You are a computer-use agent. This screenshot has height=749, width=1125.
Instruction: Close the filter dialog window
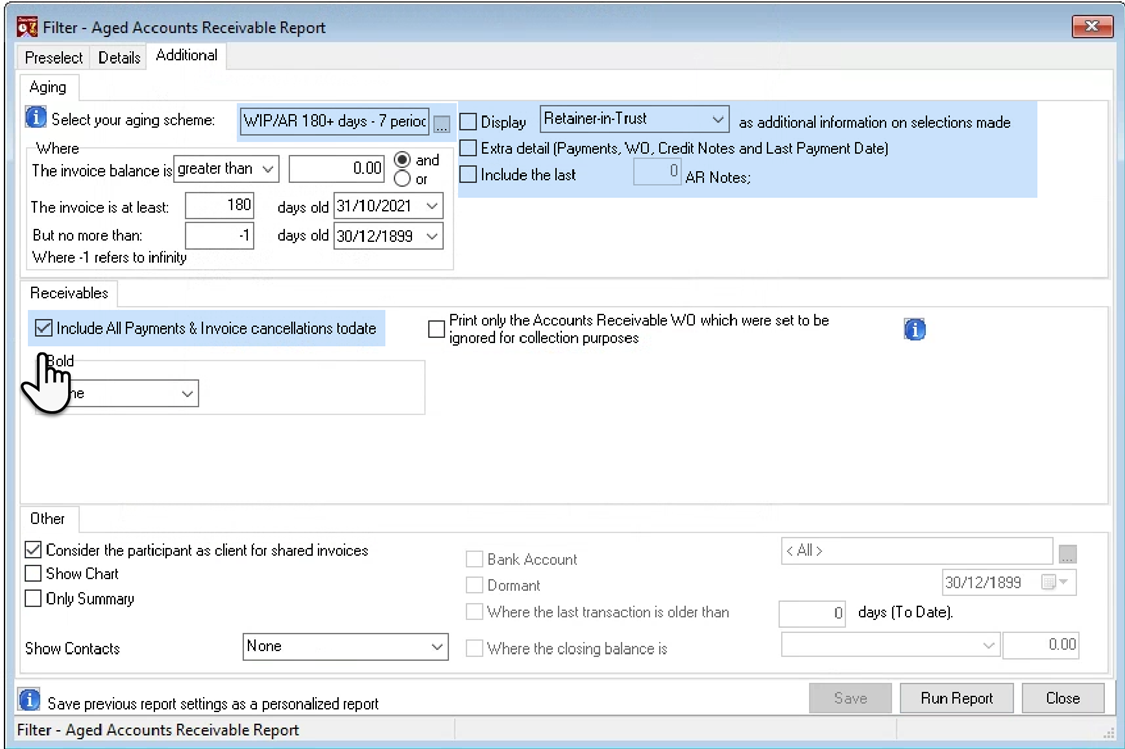[1092, 27]
